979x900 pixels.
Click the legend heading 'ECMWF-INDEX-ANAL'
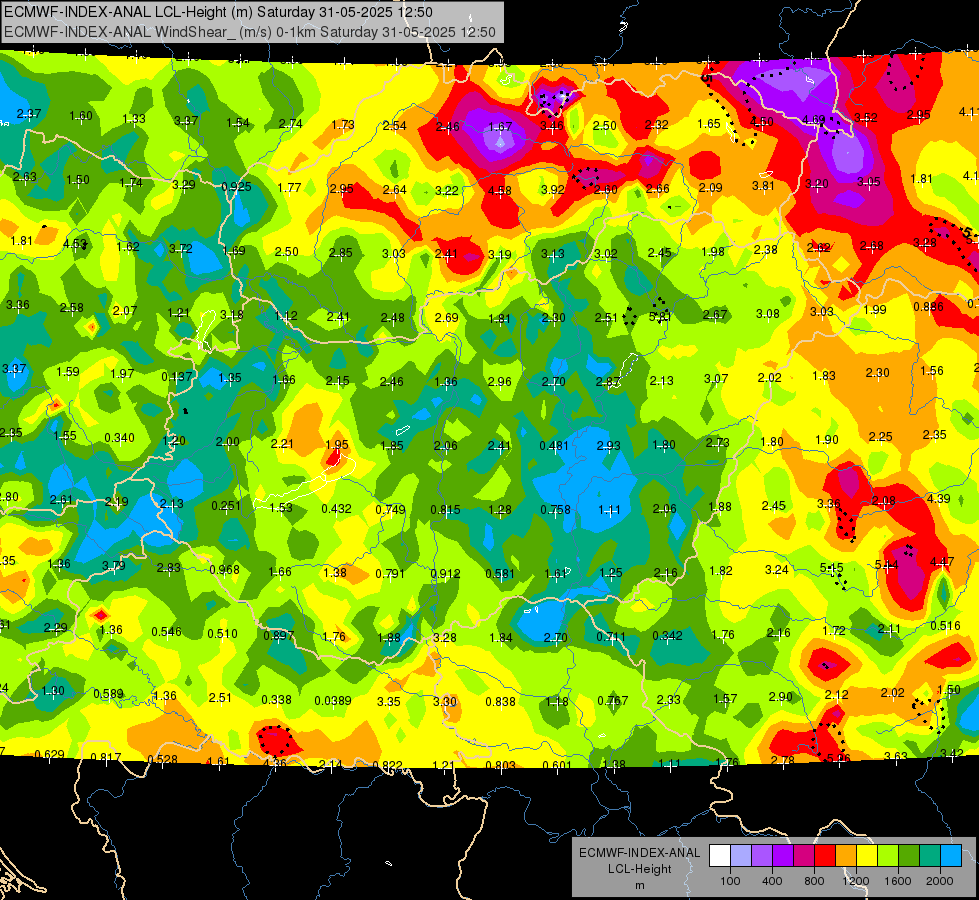click(640, 853)
